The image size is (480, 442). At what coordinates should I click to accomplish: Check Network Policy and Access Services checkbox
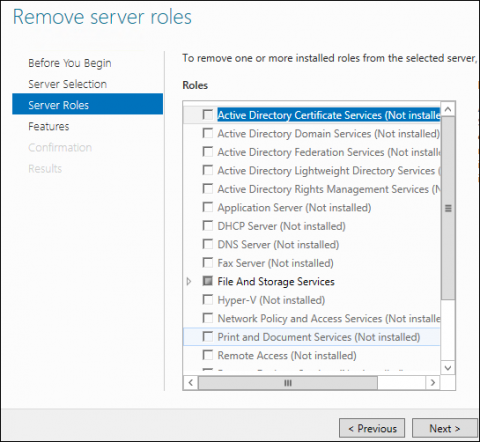208,318
